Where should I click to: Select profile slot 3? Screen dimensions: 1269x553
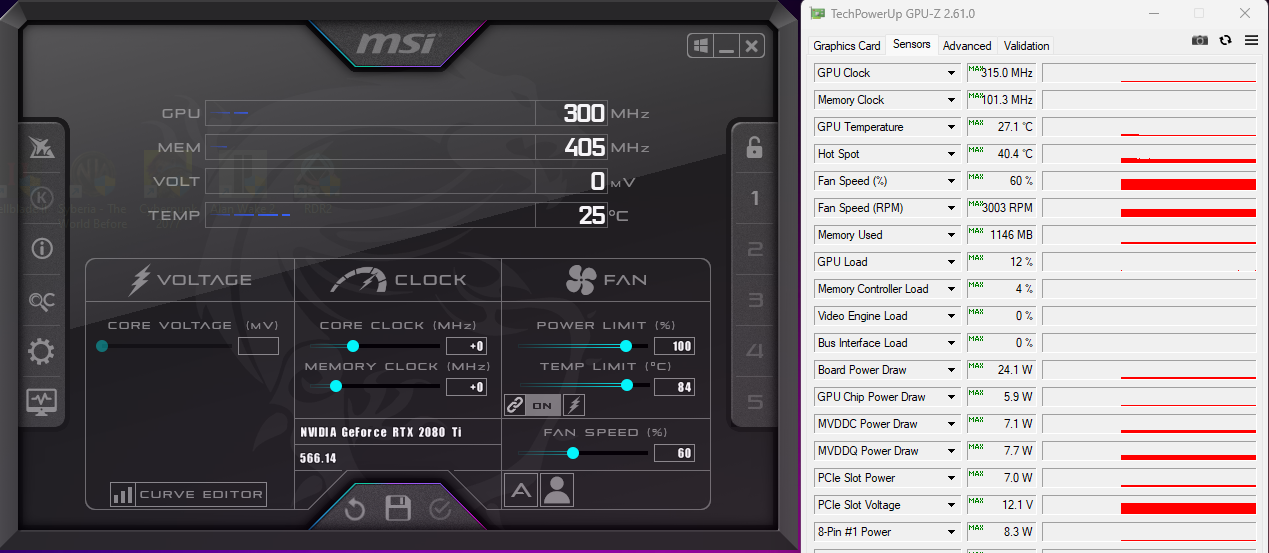(x=755, y=300)
